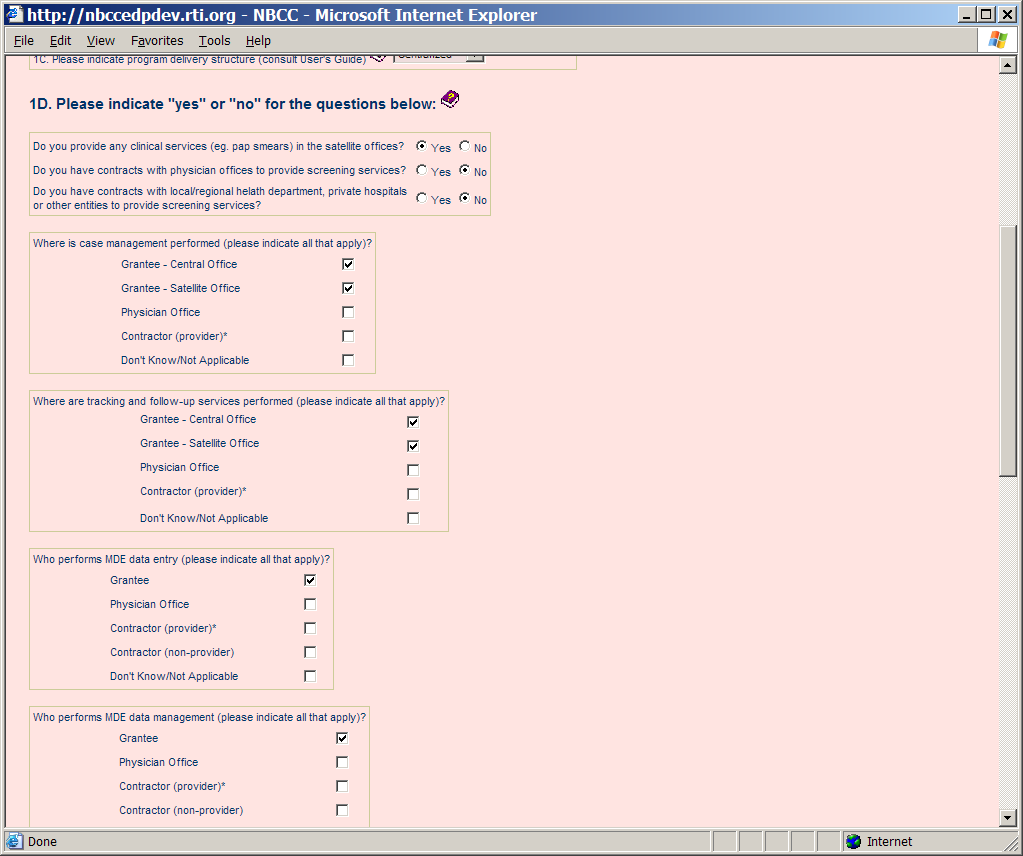The width and height of the screenshot is (1023, 856).
Task: Check Physician Office for MDE data management
Action: (342, 762)
